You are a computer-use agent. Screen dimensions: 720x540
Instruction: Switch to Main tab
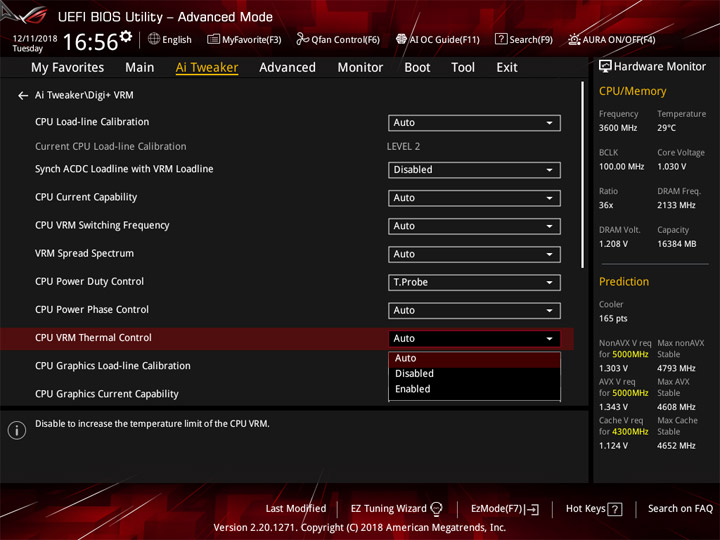click(x=140, y=68)
